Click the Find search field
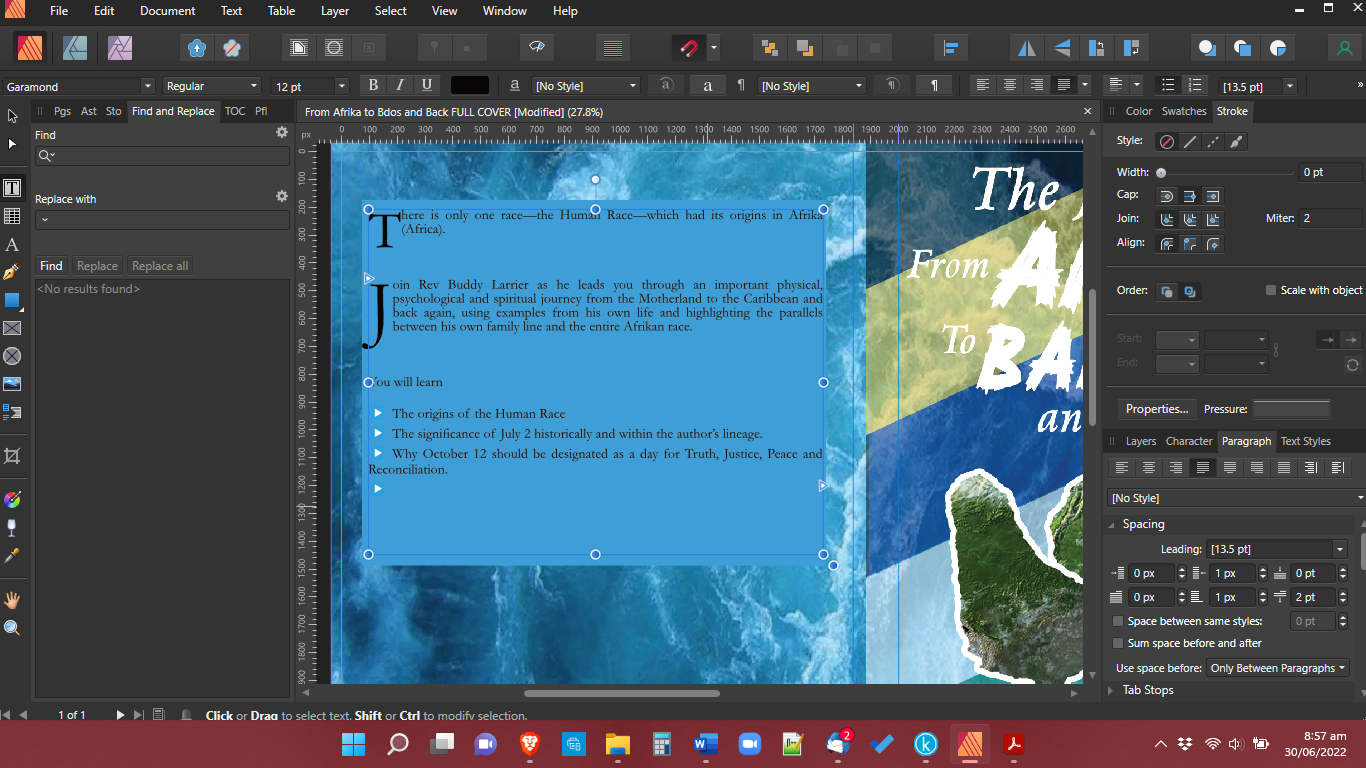Viewport: 1366px width, 768px height. click(162, 155)
